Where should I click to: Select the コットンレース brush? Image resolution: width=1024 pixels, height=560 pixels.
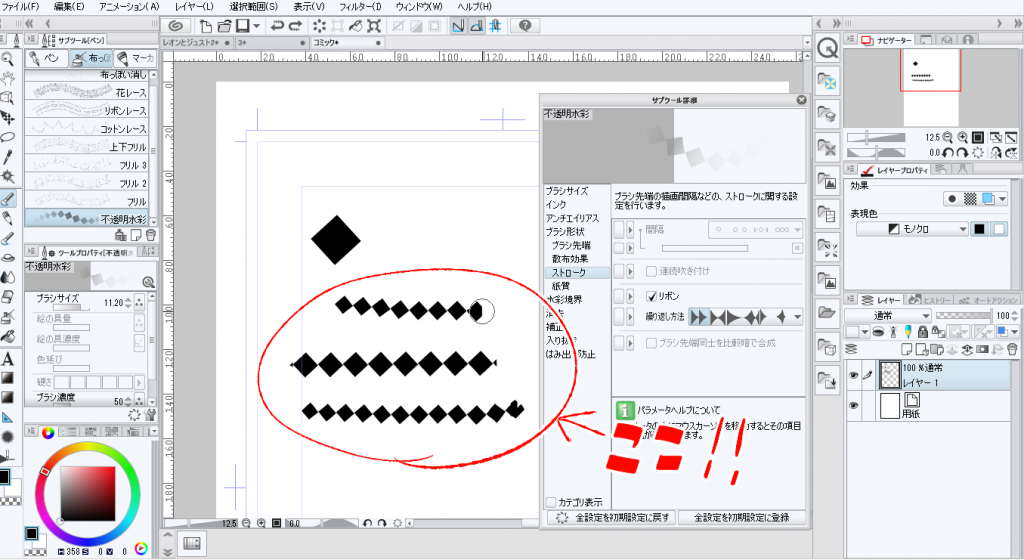tap(87, 129)
